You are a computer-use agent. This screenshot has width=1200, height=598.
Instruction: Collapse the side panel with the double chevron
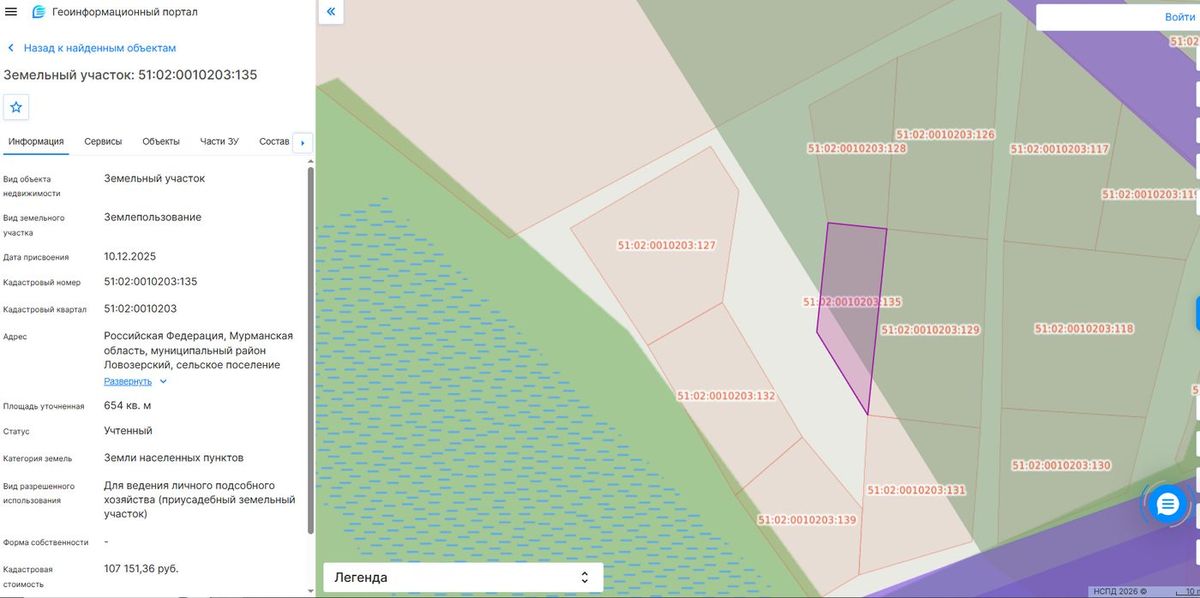point(331,12)
